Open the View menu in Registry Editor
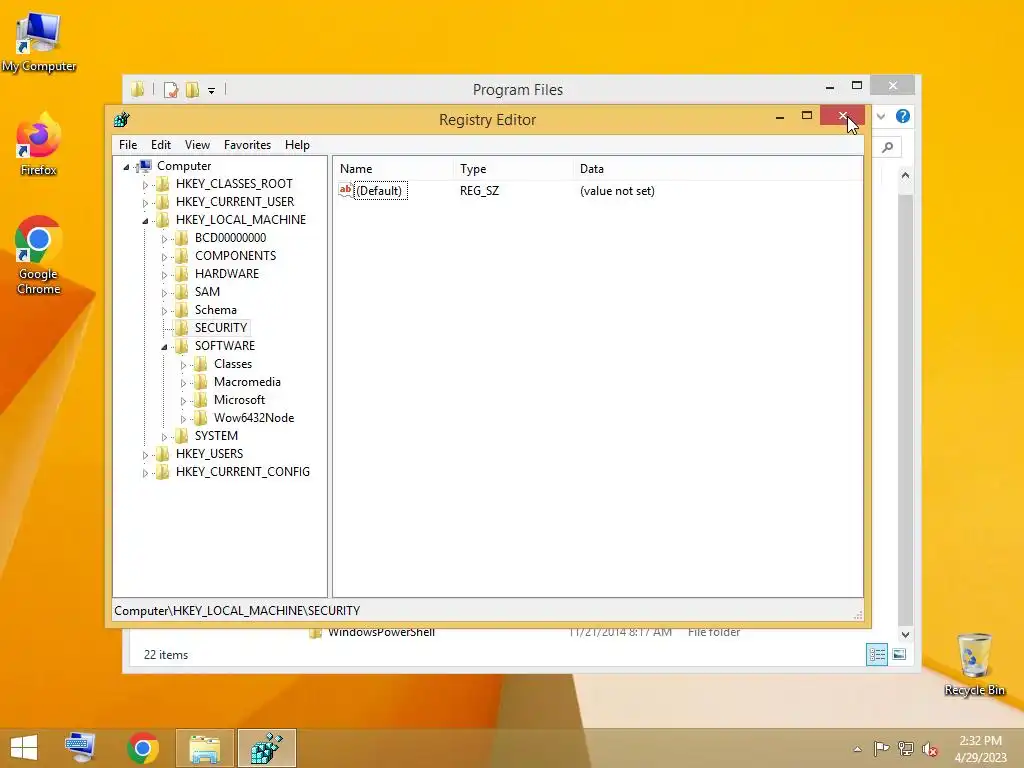1024x768 pixels. [x=197, y=145]
